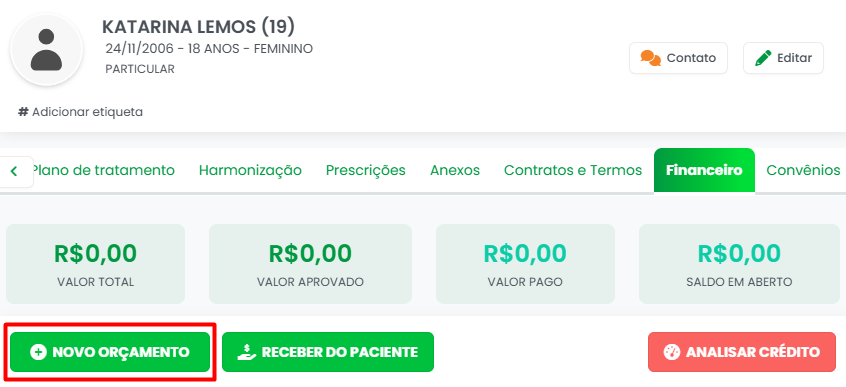Open the Prescrições tab
This screenshot has height=387, width=846.
[x=366, y=171]
